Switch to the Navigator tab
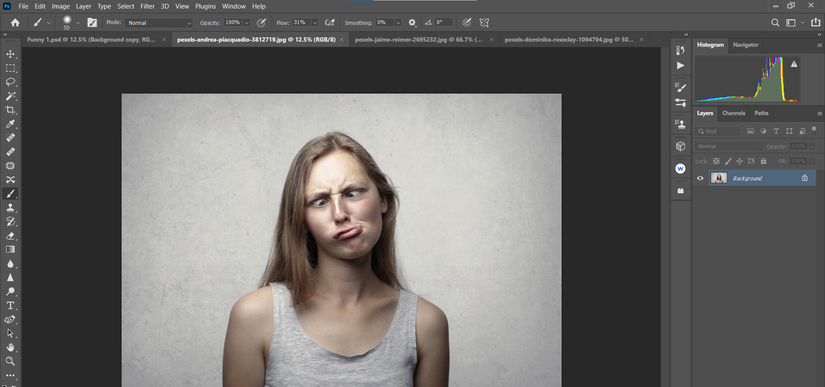 point(746,45)
